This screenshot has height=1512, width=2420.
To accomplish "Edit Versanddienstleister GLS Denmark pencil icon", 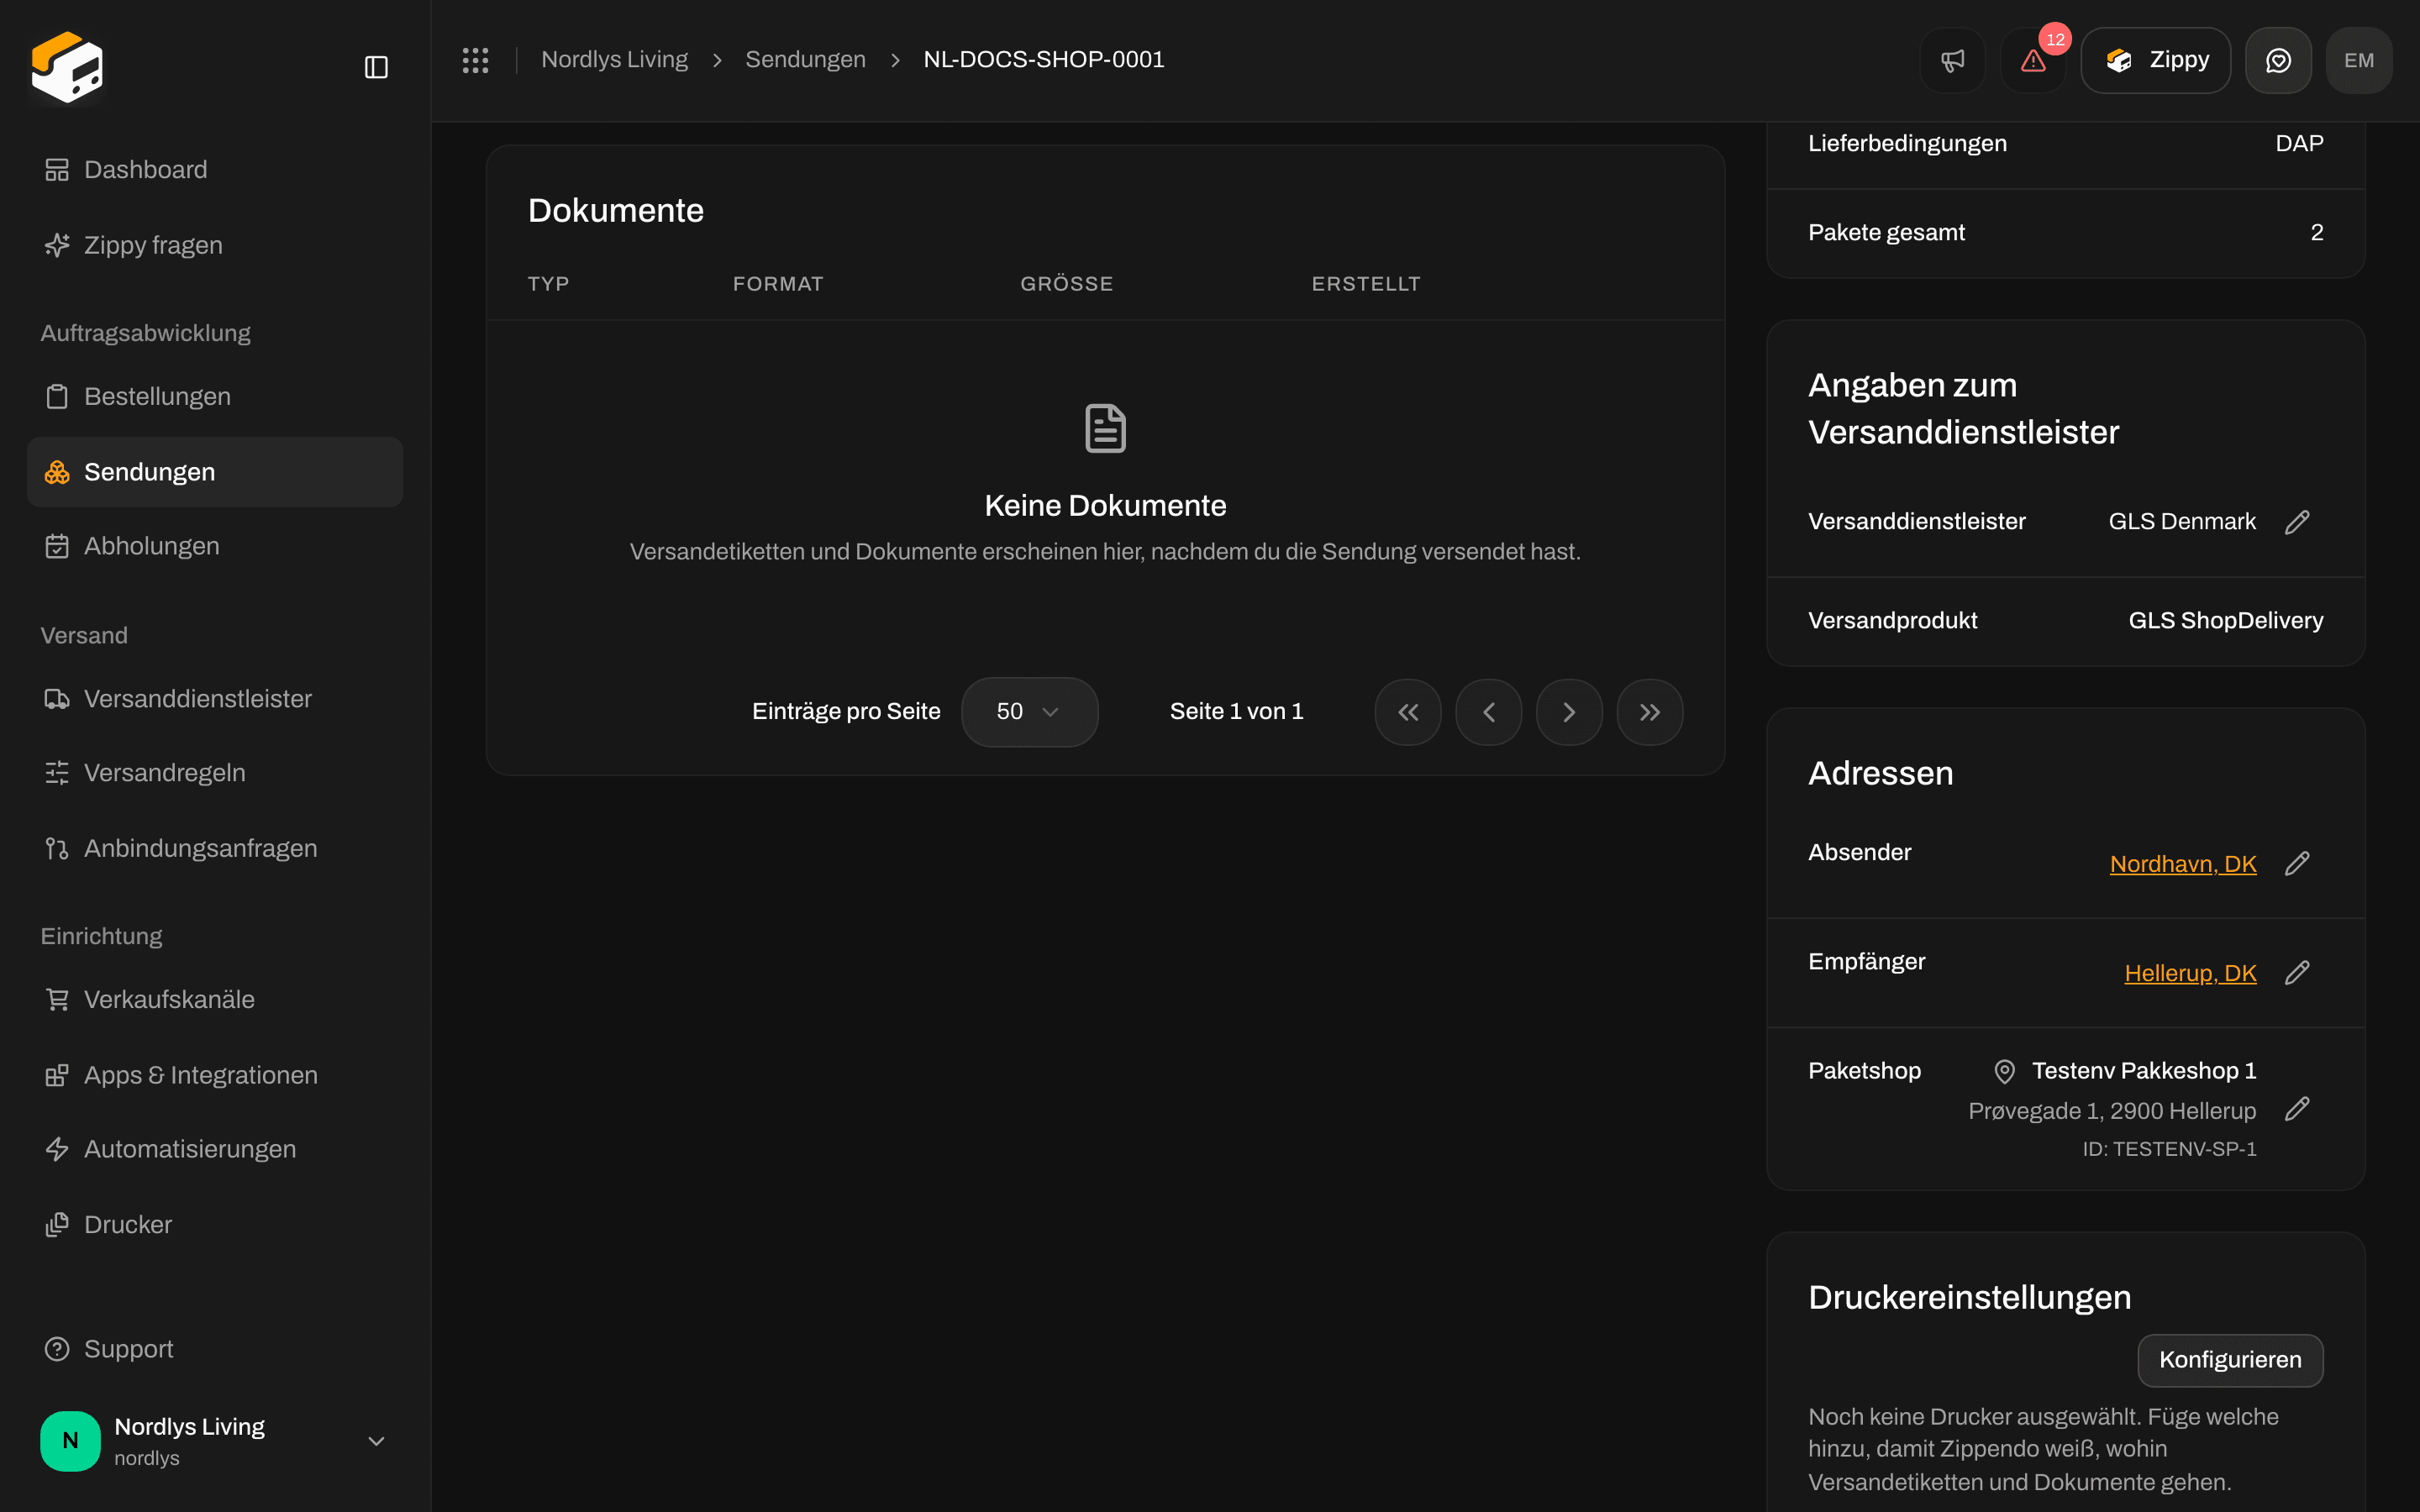I will coord(2297,522).
